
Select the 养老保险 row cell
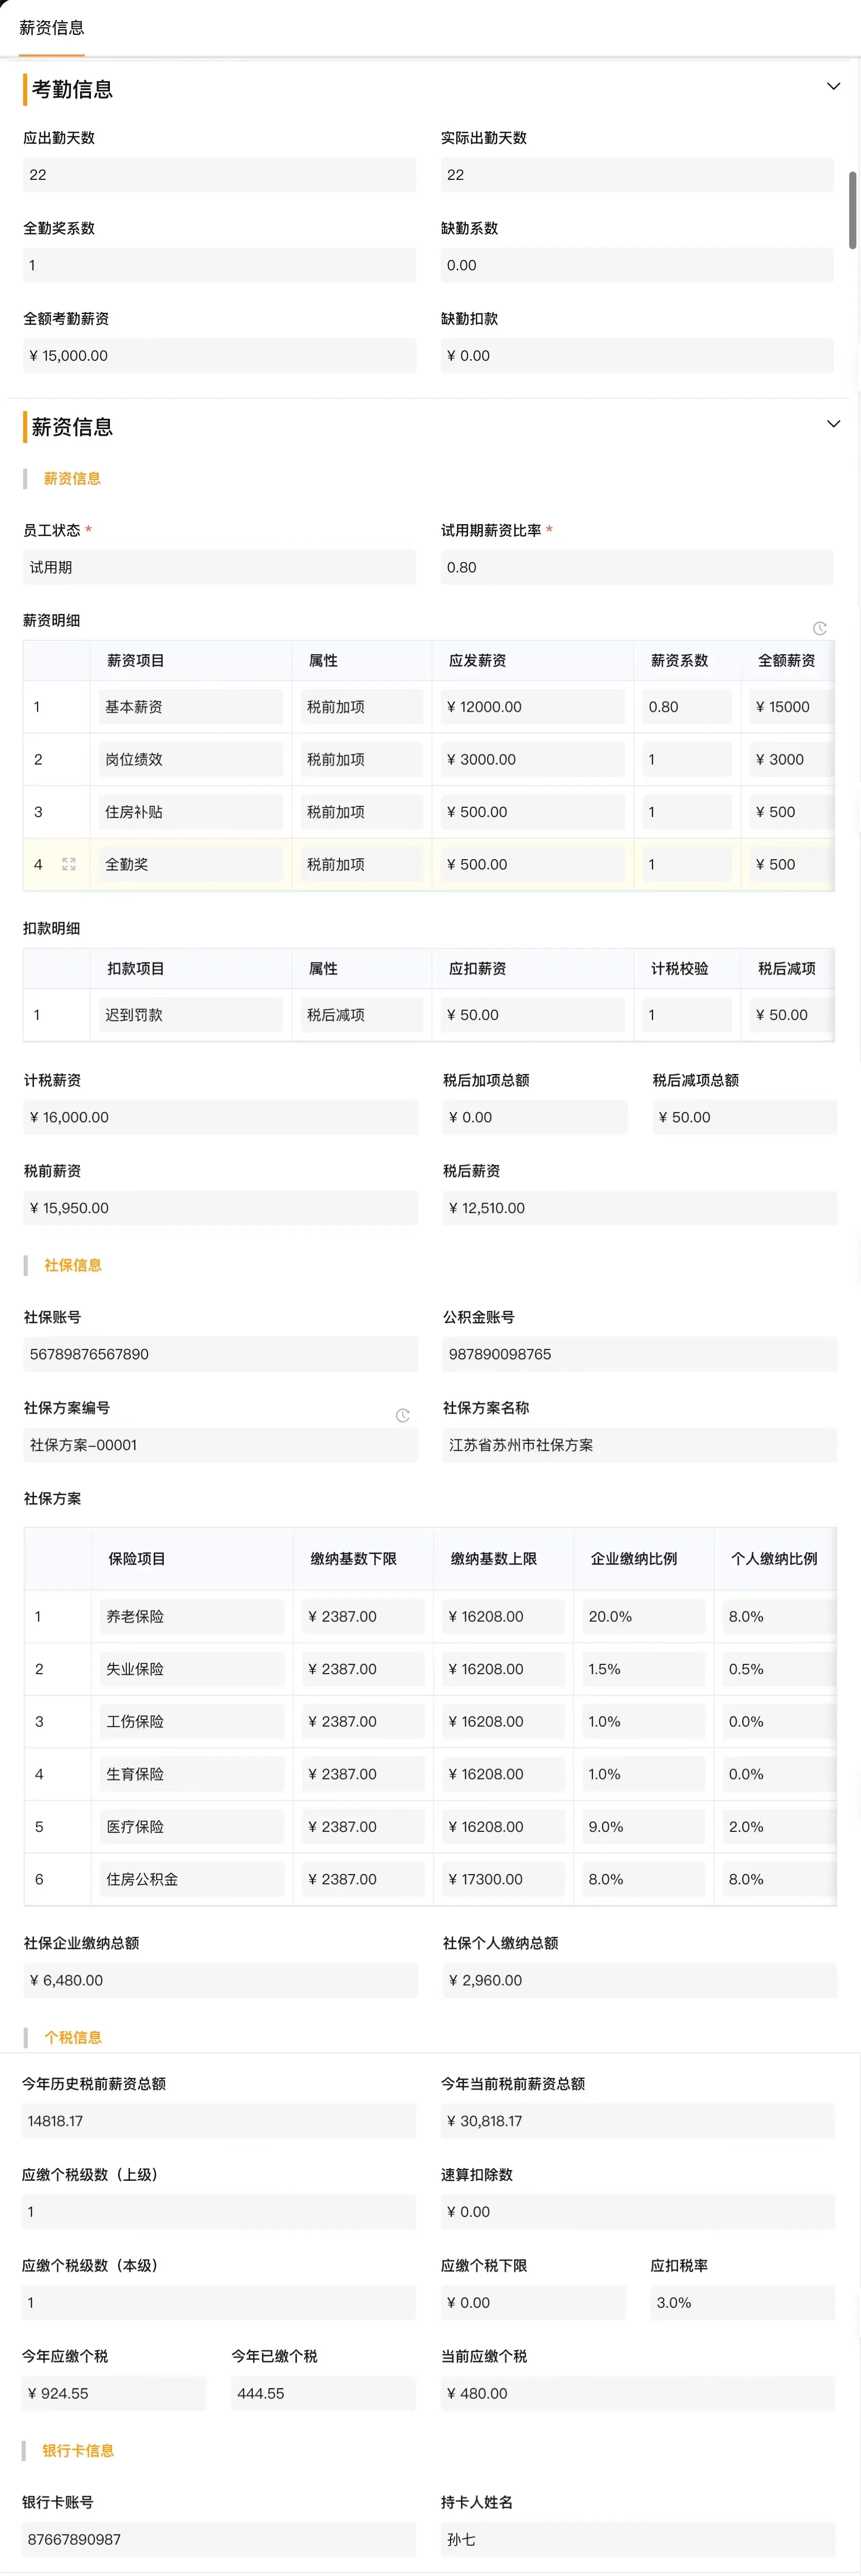(192, 1616)
